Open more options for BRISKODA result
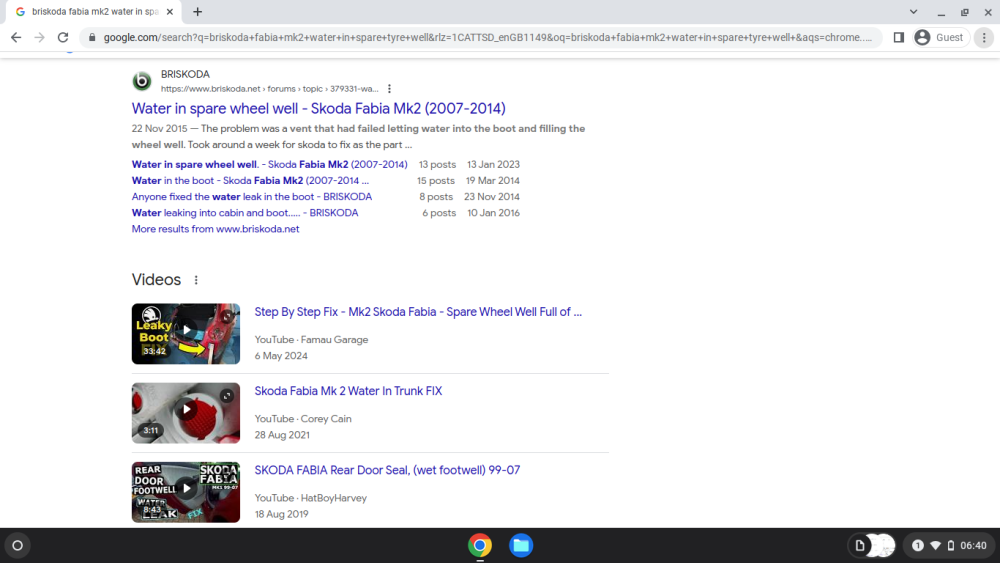The width and height of the screenshot is (1000, 563). (x=389, y=89)
